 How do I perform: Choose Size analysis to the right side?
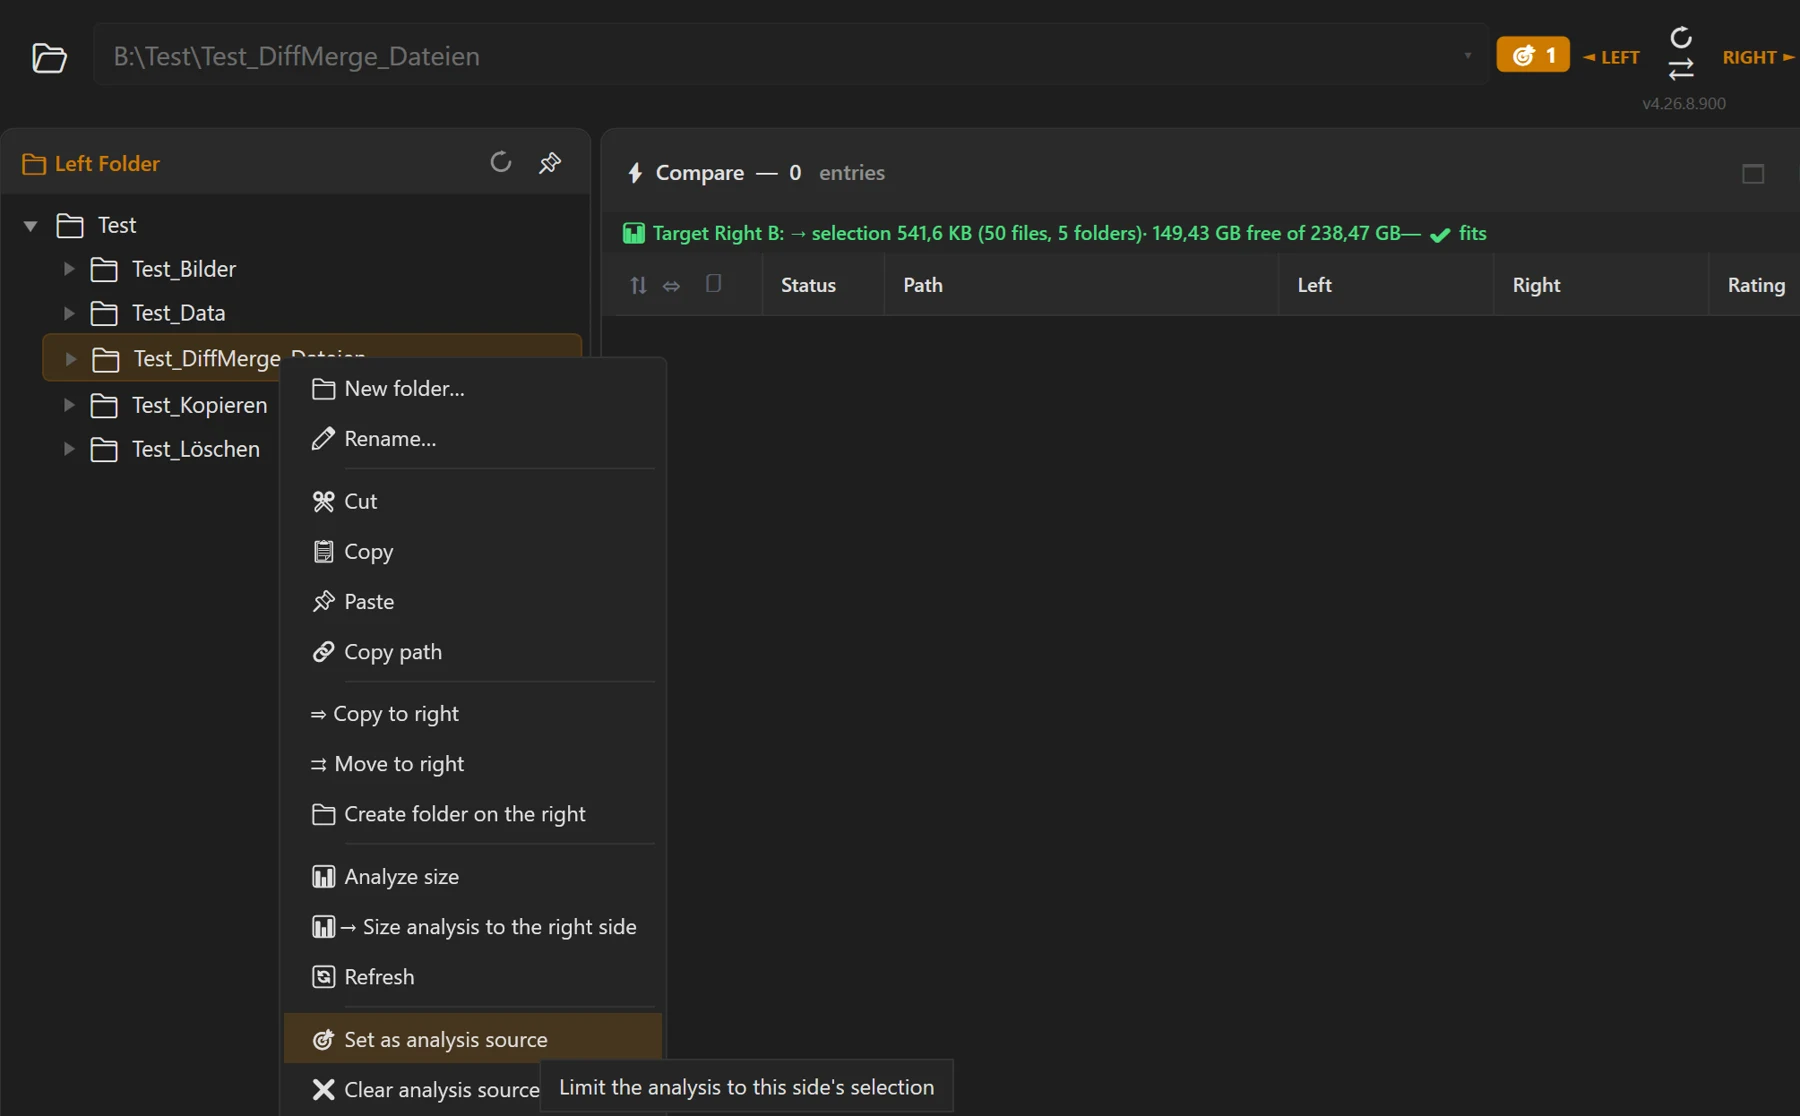(472, 927)
